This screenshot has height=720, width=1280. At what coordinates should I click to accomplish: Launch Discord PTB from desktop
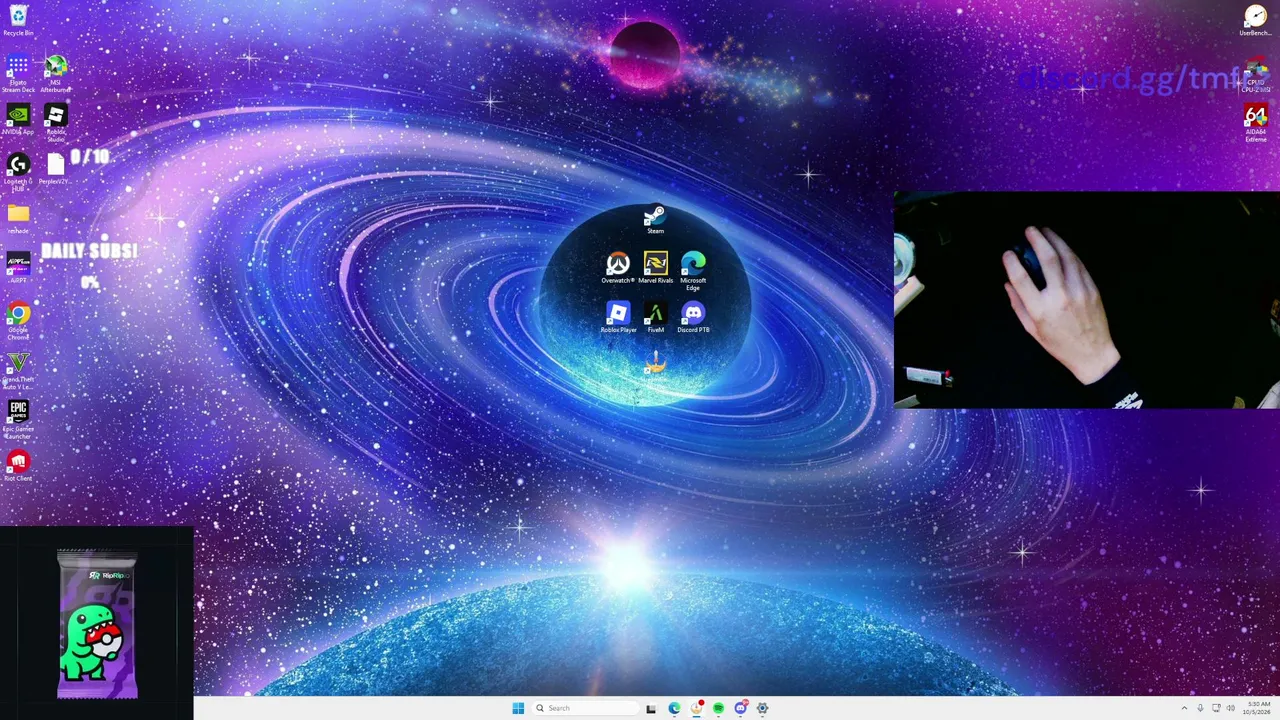tap(693, 318)
